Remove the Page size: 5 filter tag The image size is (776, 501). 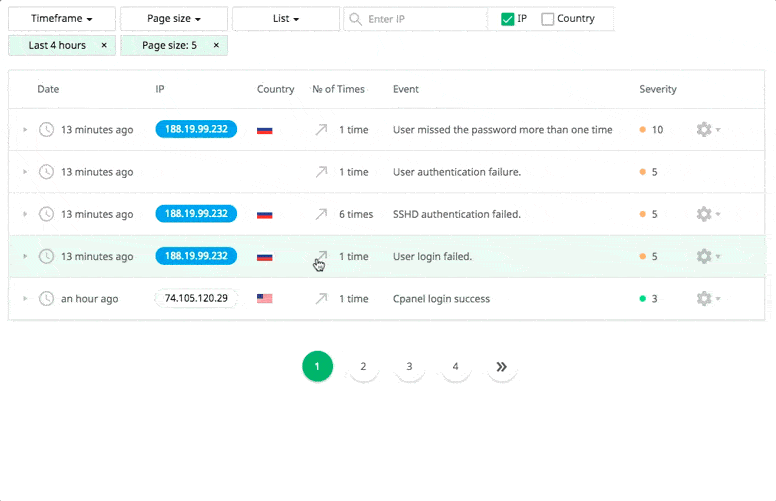216,46
